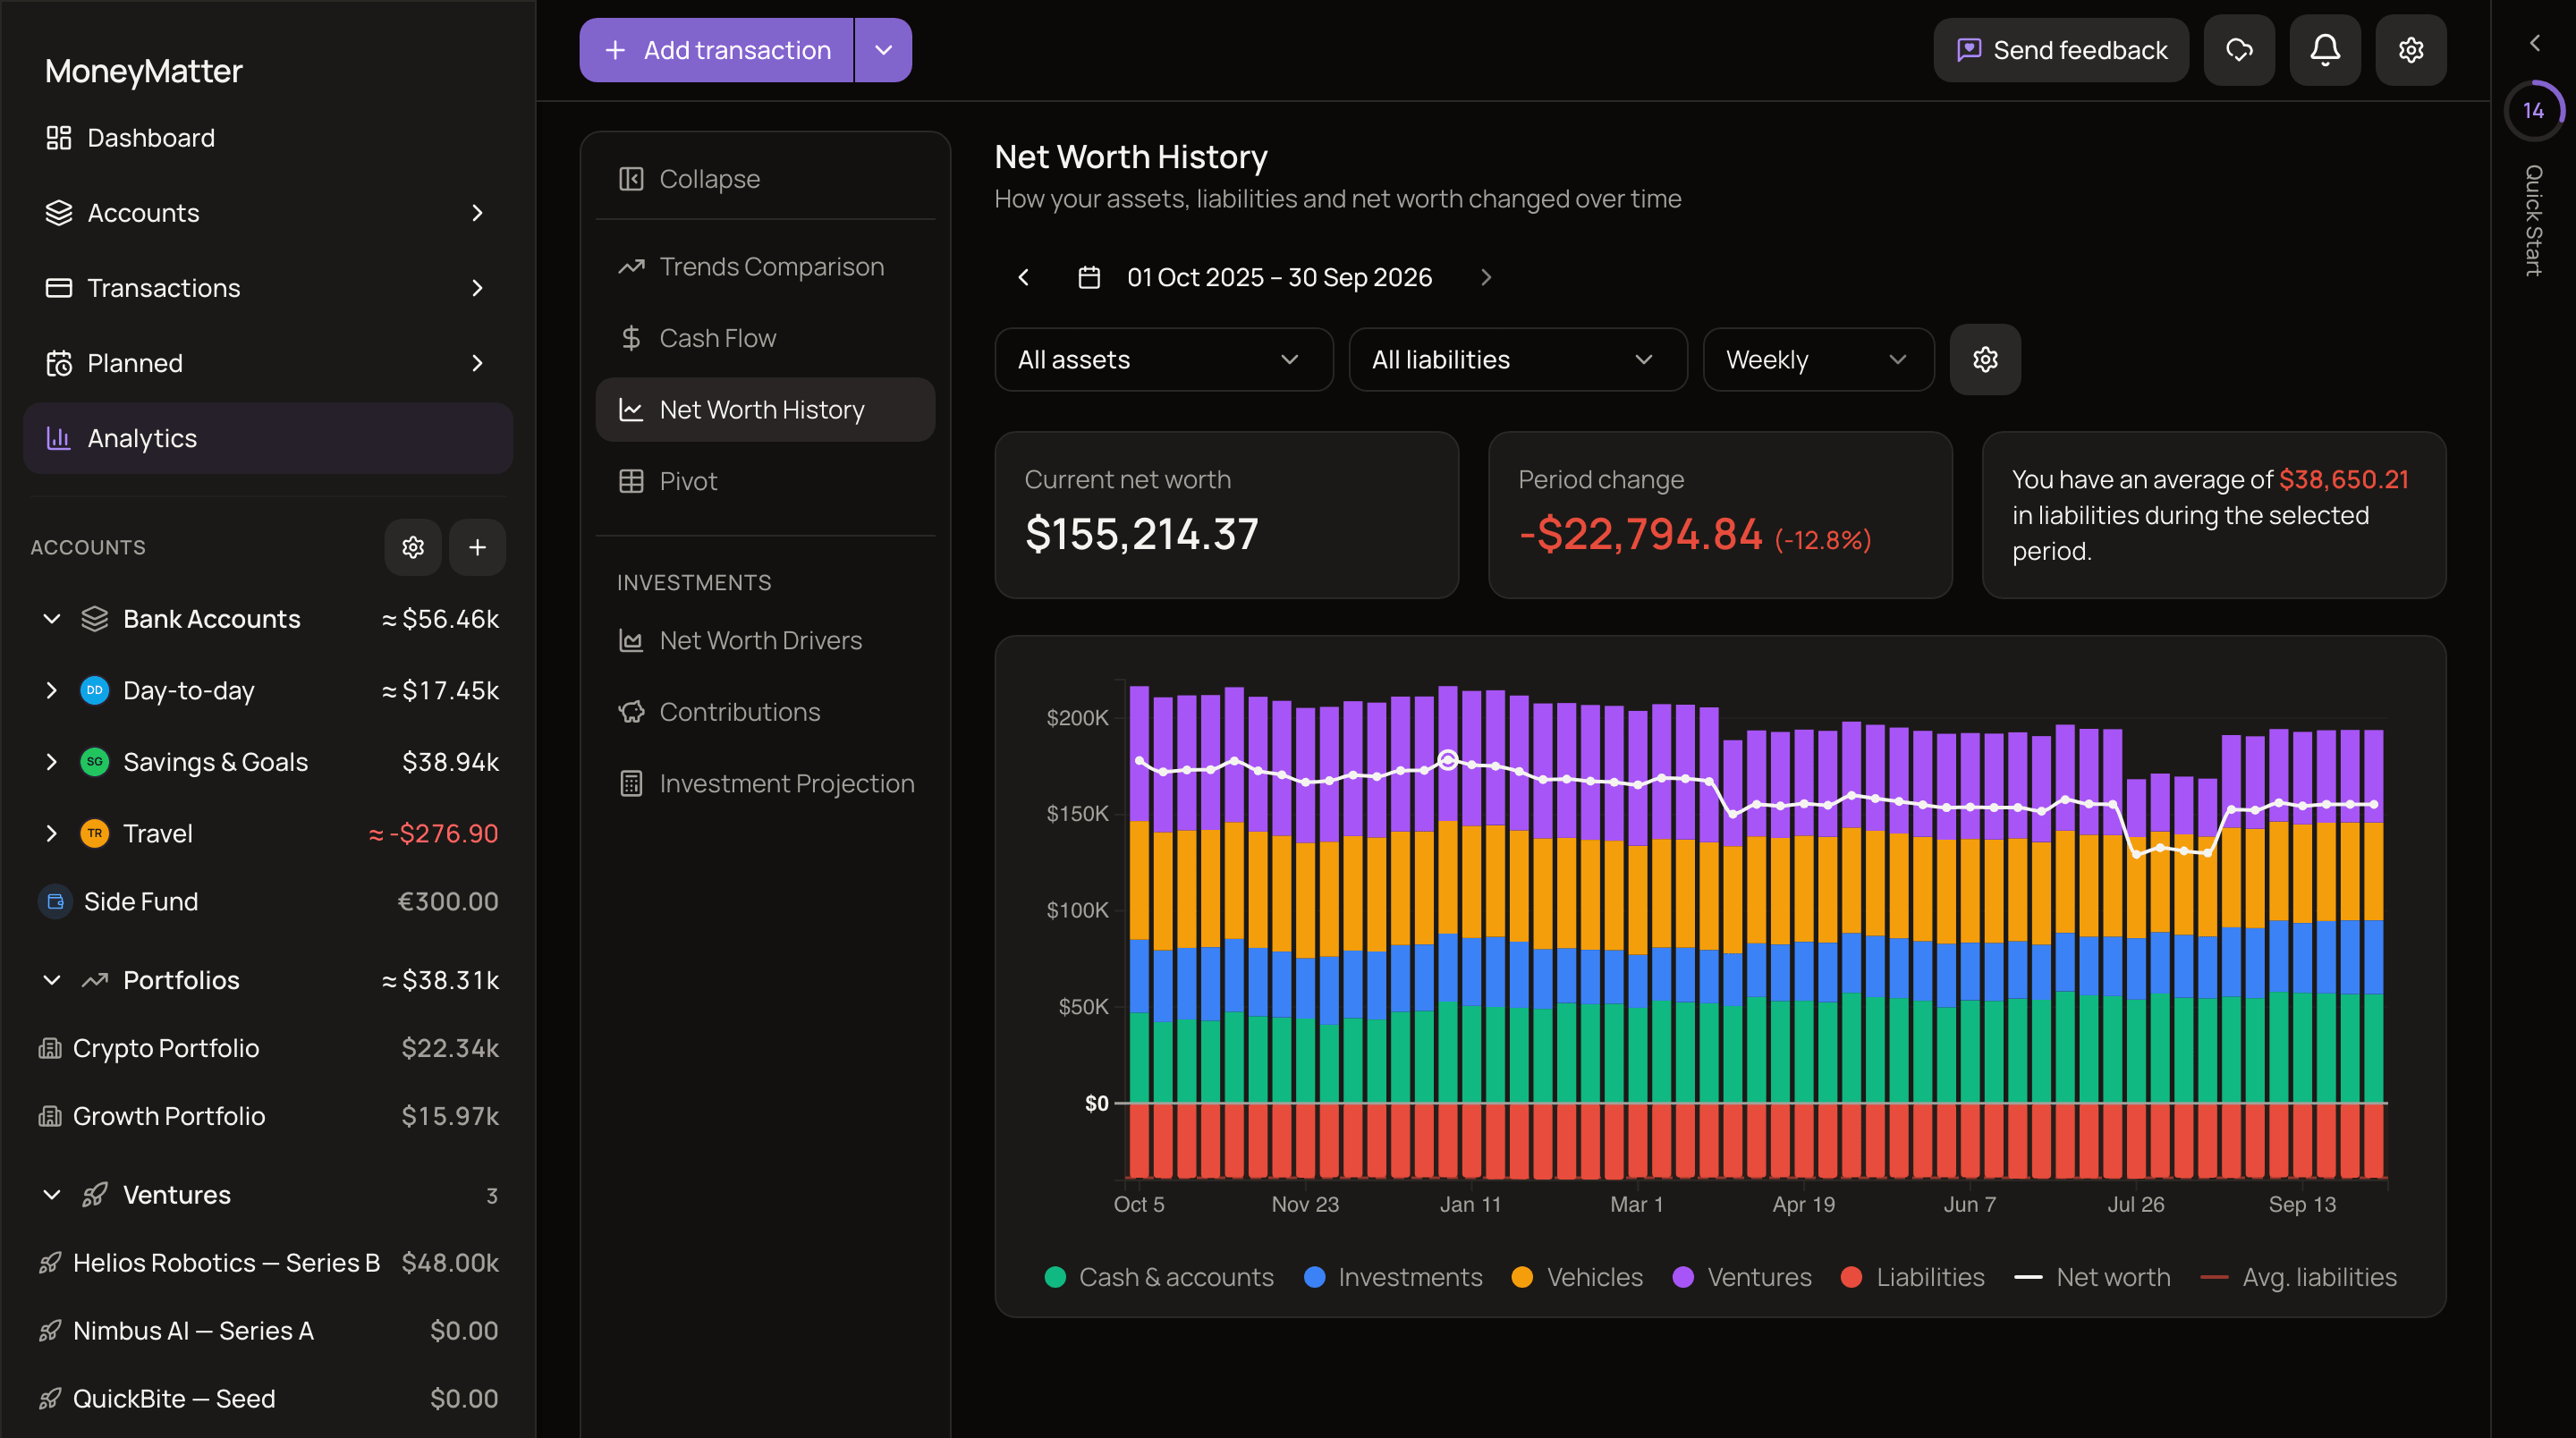
Task: Toggle Investments legend series
Action: point(1393,1277)
